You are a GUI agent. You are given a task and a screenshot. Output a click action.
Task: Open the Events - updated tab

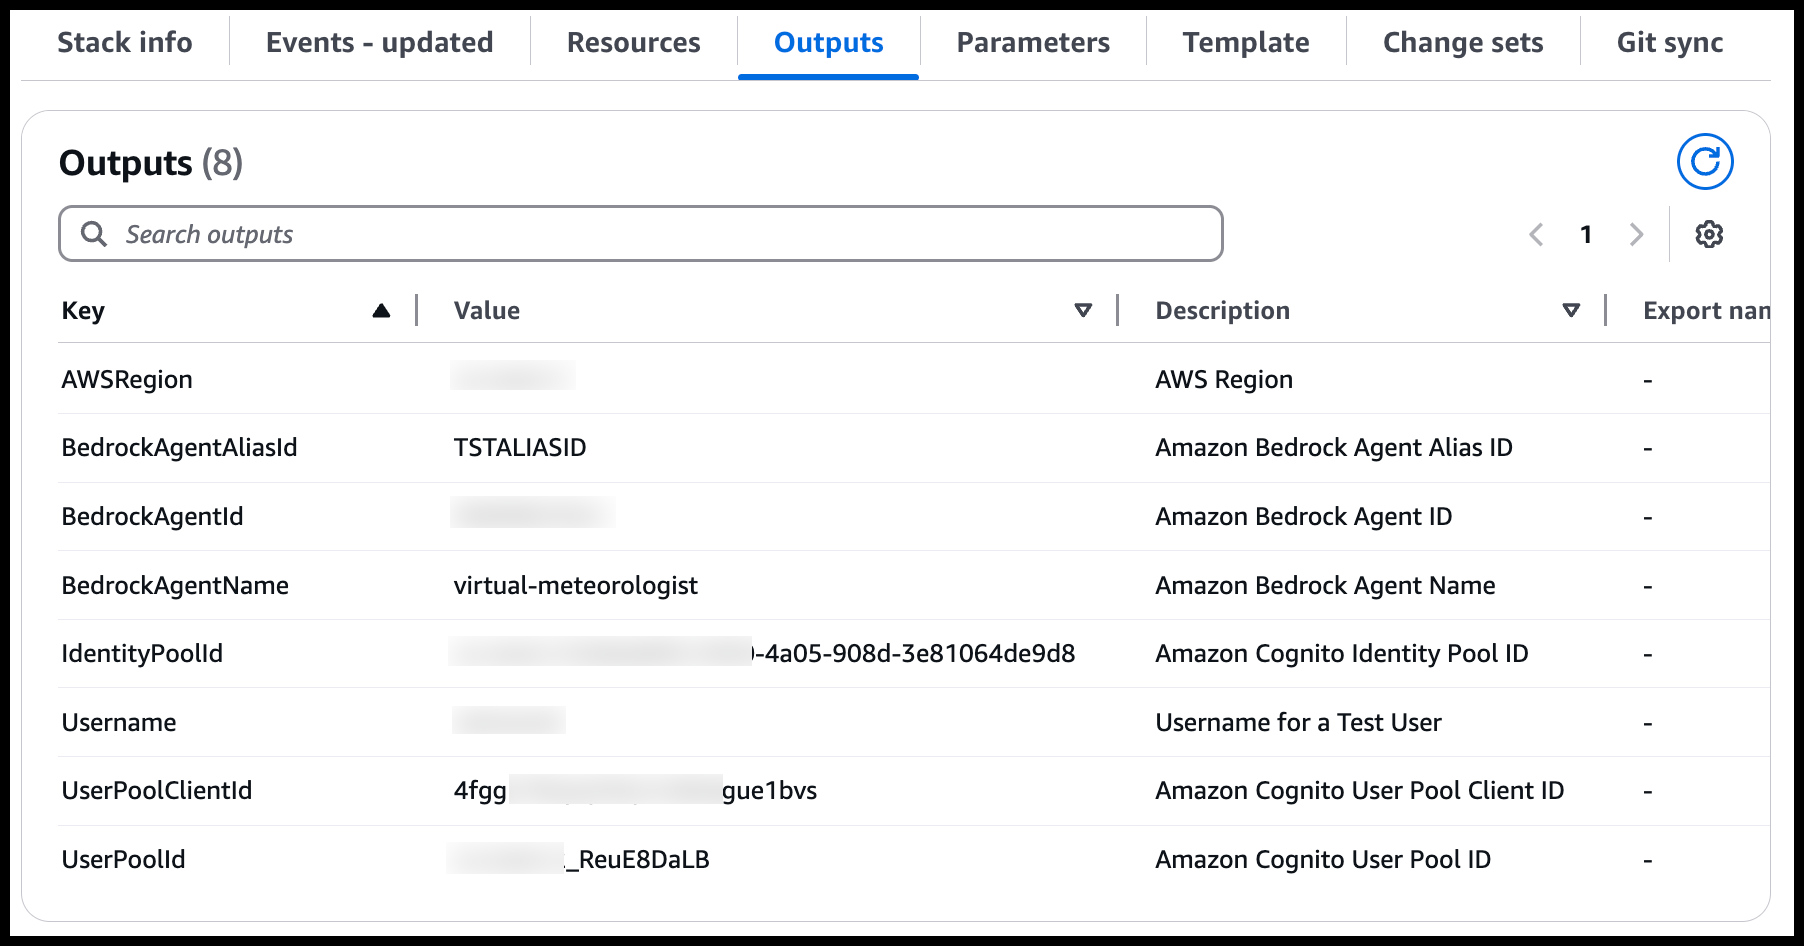coord(379,43)
